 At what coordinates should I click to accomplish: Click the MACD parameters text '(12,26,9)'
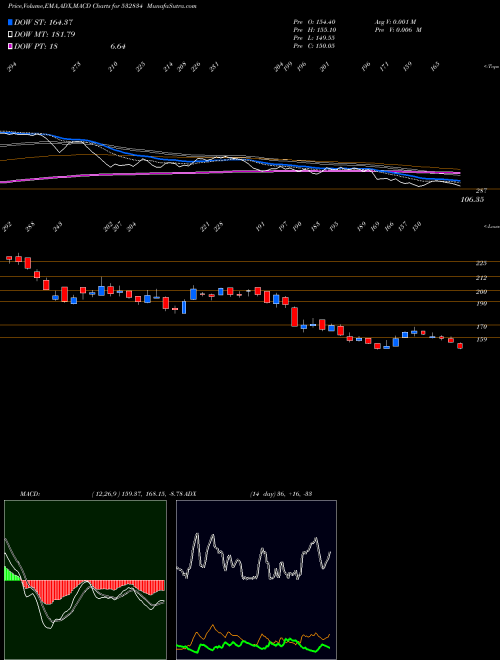tap(105, 494)
